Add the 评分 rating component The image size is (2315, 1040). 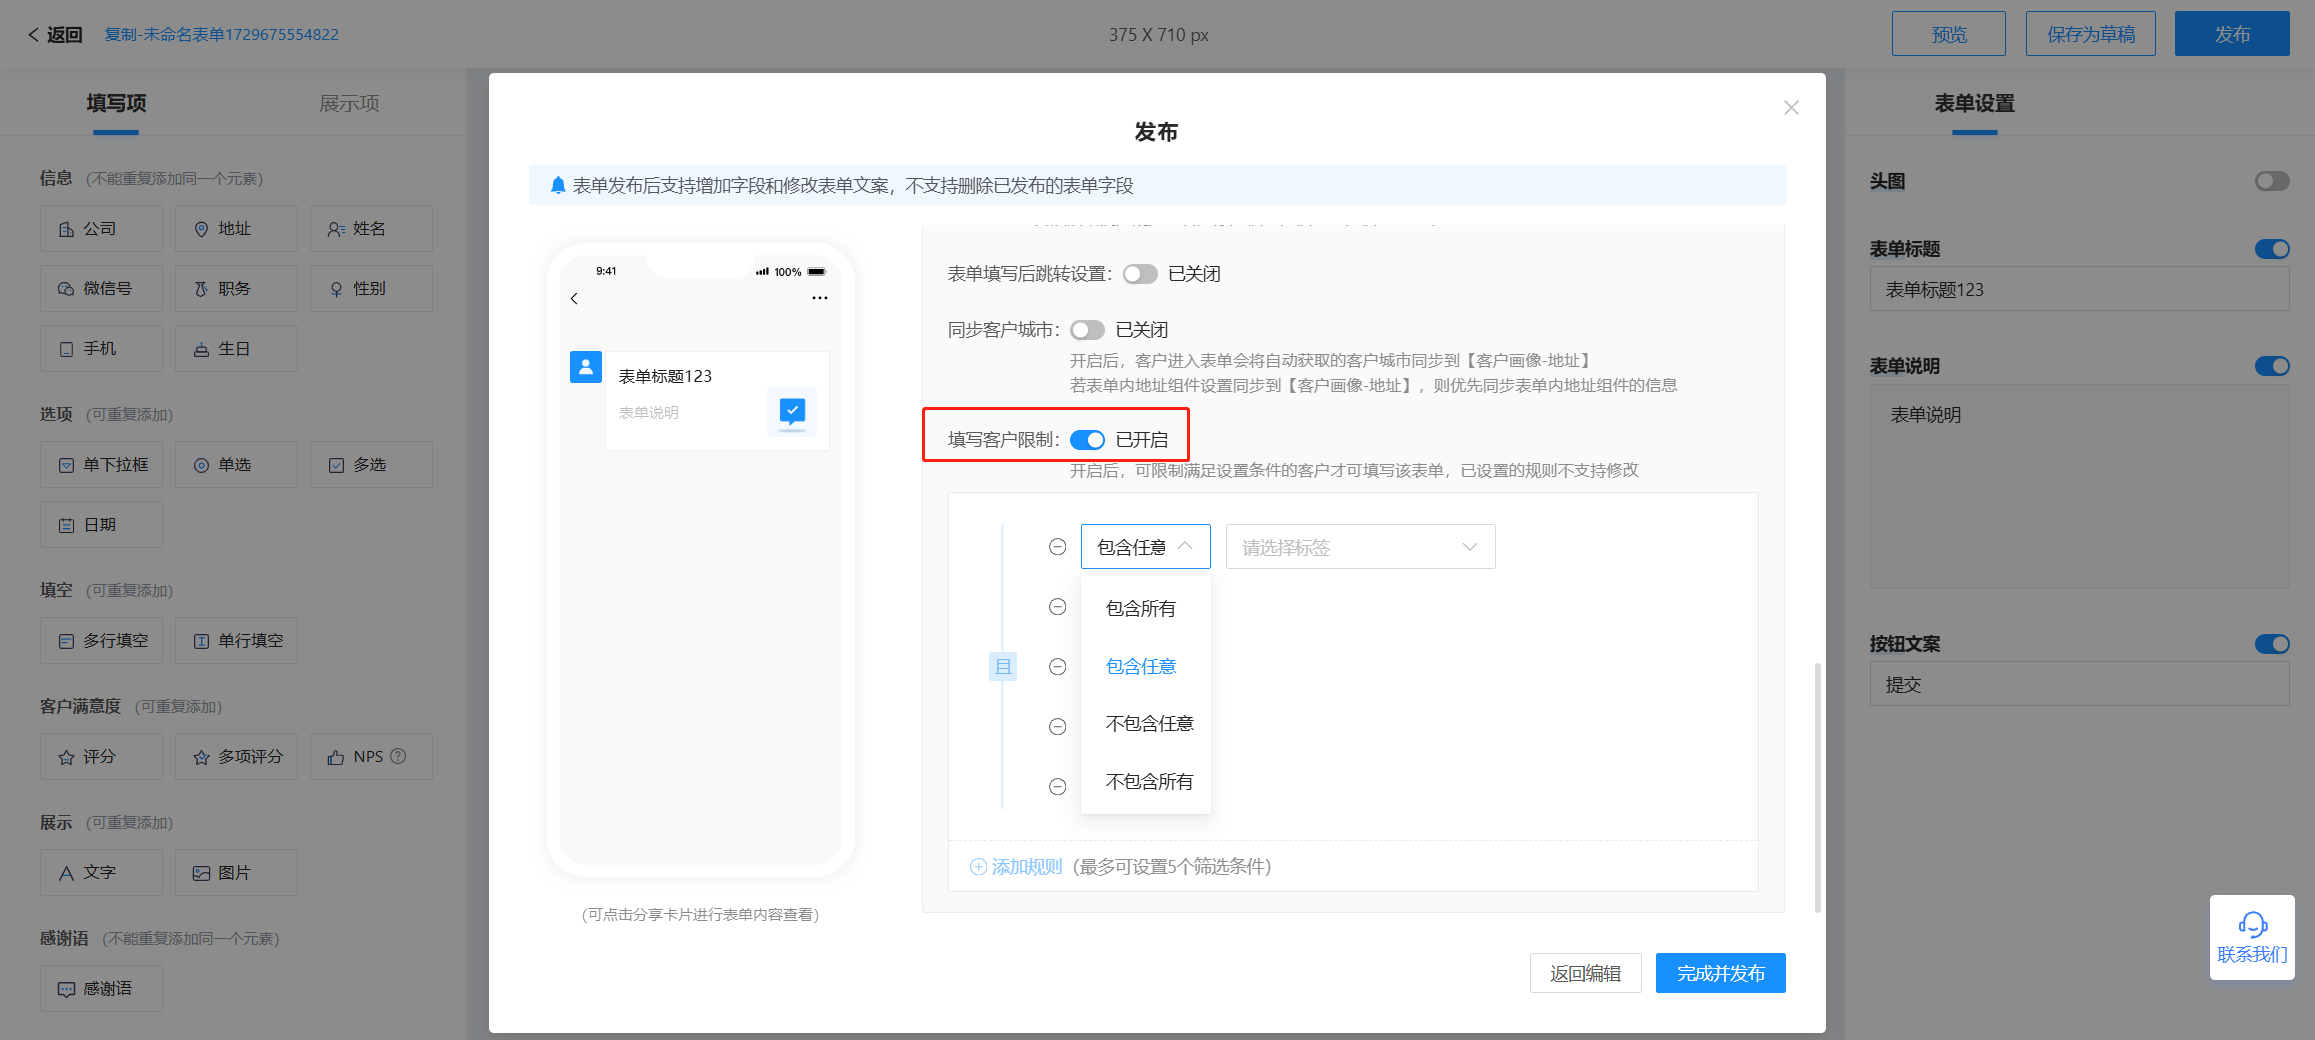tap(101, 757)
